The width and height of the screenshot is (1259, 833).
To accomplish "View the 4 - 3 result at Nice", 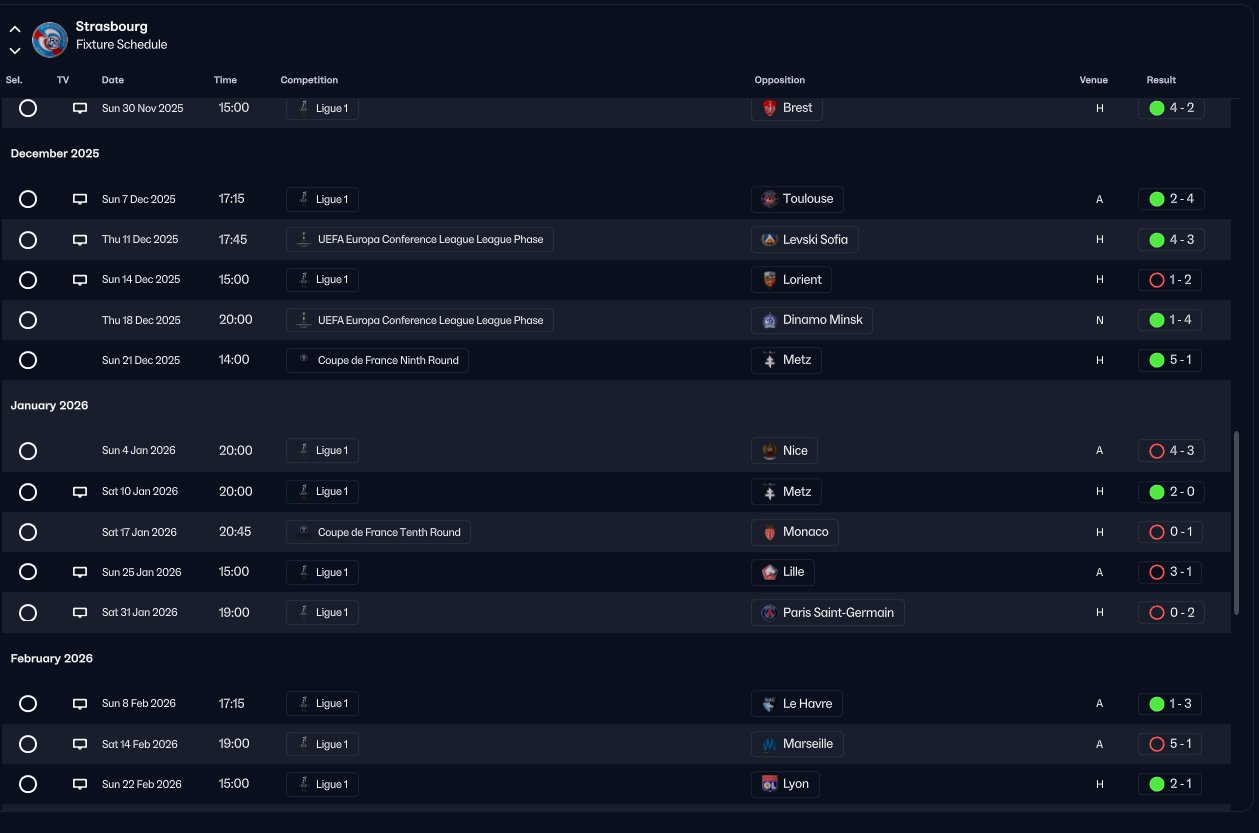I will pyautogui.click(x=1171, y=451).
